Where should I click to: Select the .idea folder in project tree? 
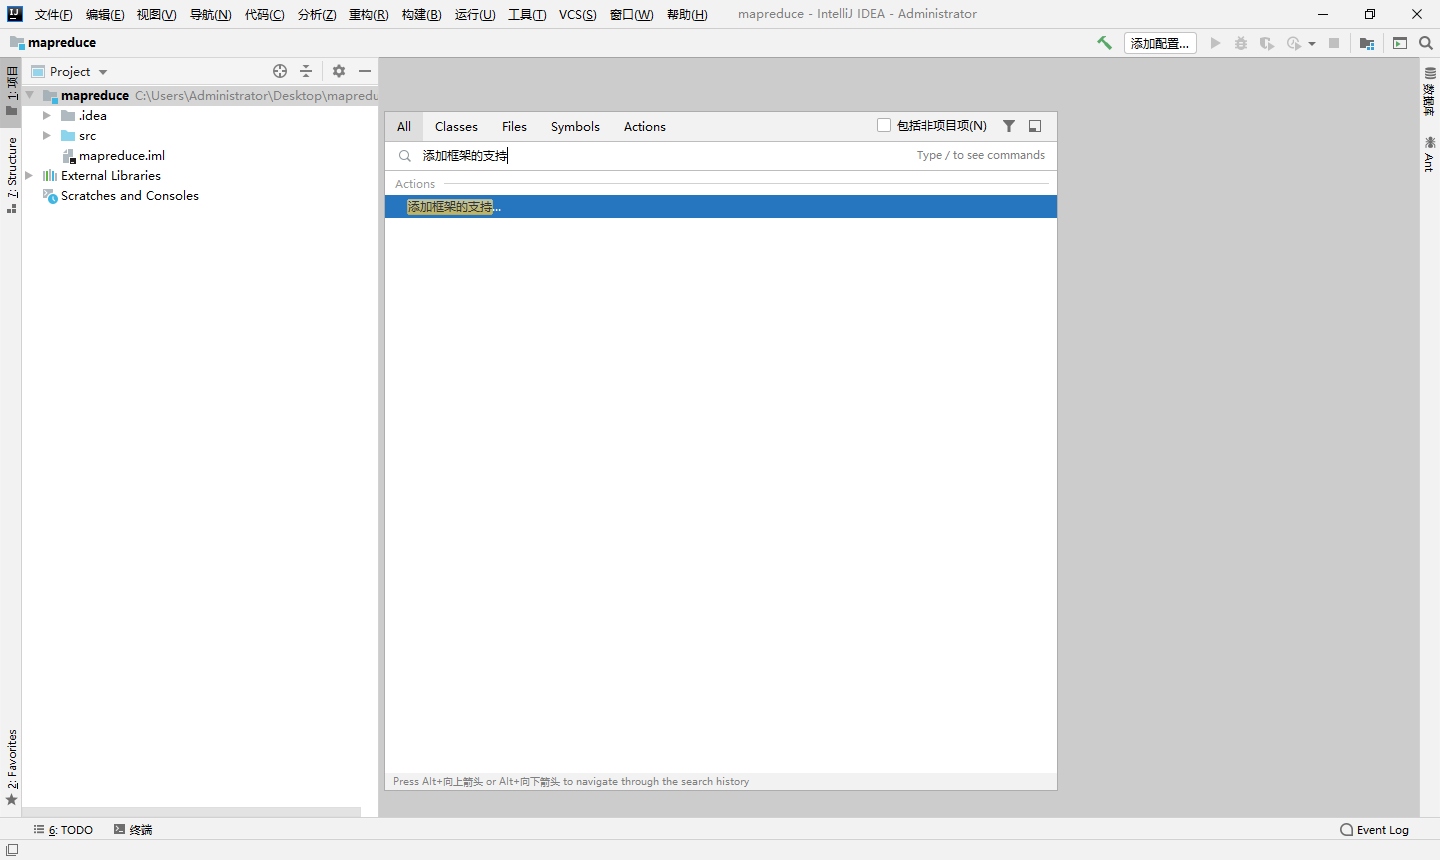[x=93, y=115]
